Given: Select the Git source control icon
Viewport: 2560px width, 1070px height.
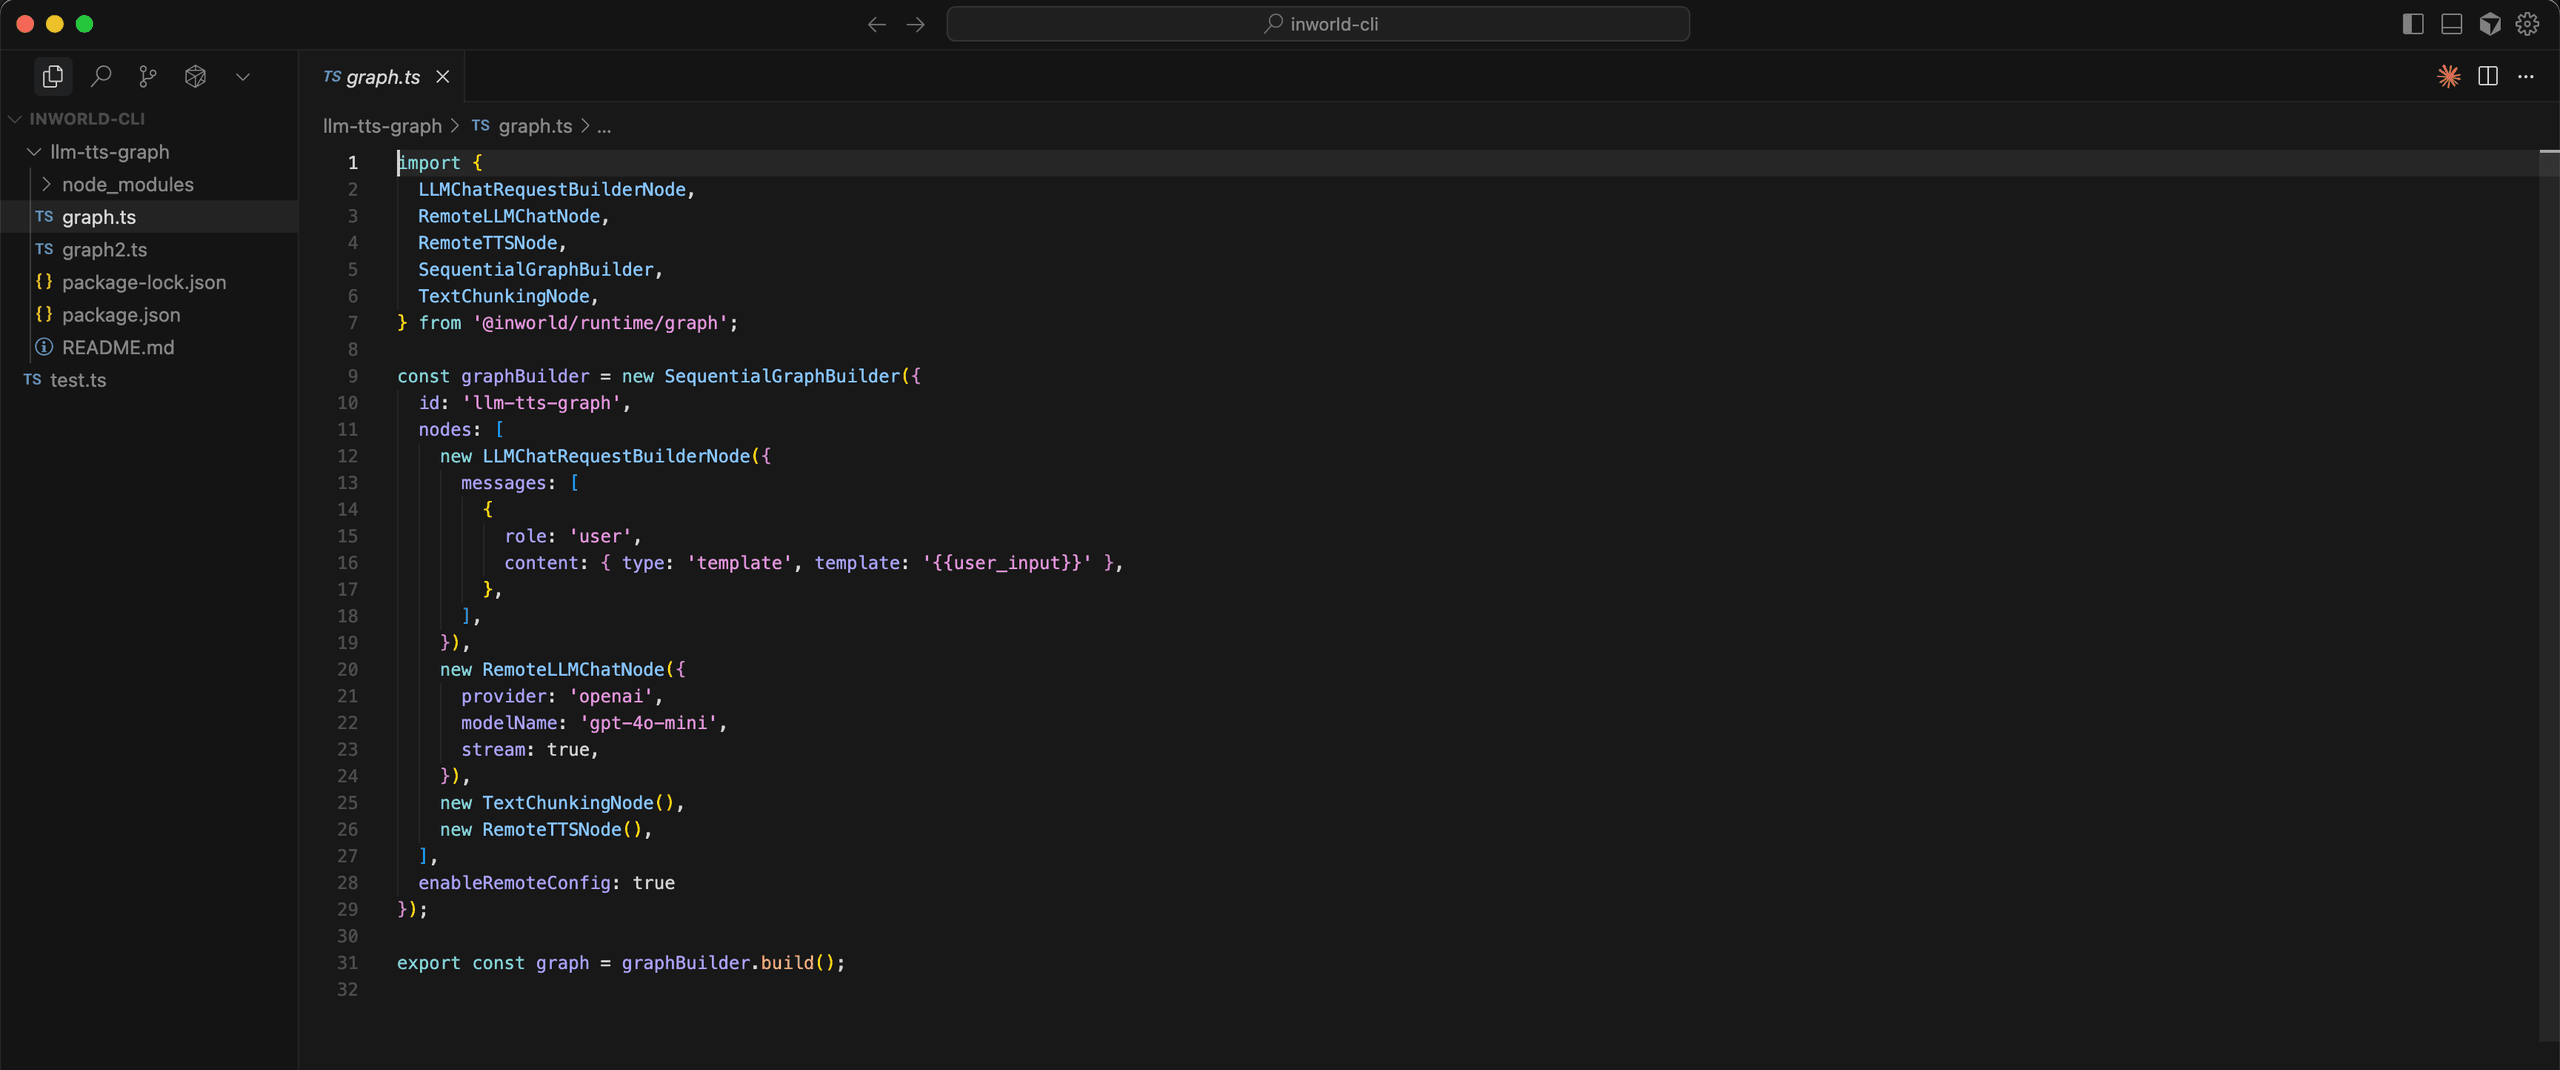Looking at the screenshot, I should click(148, 76).
